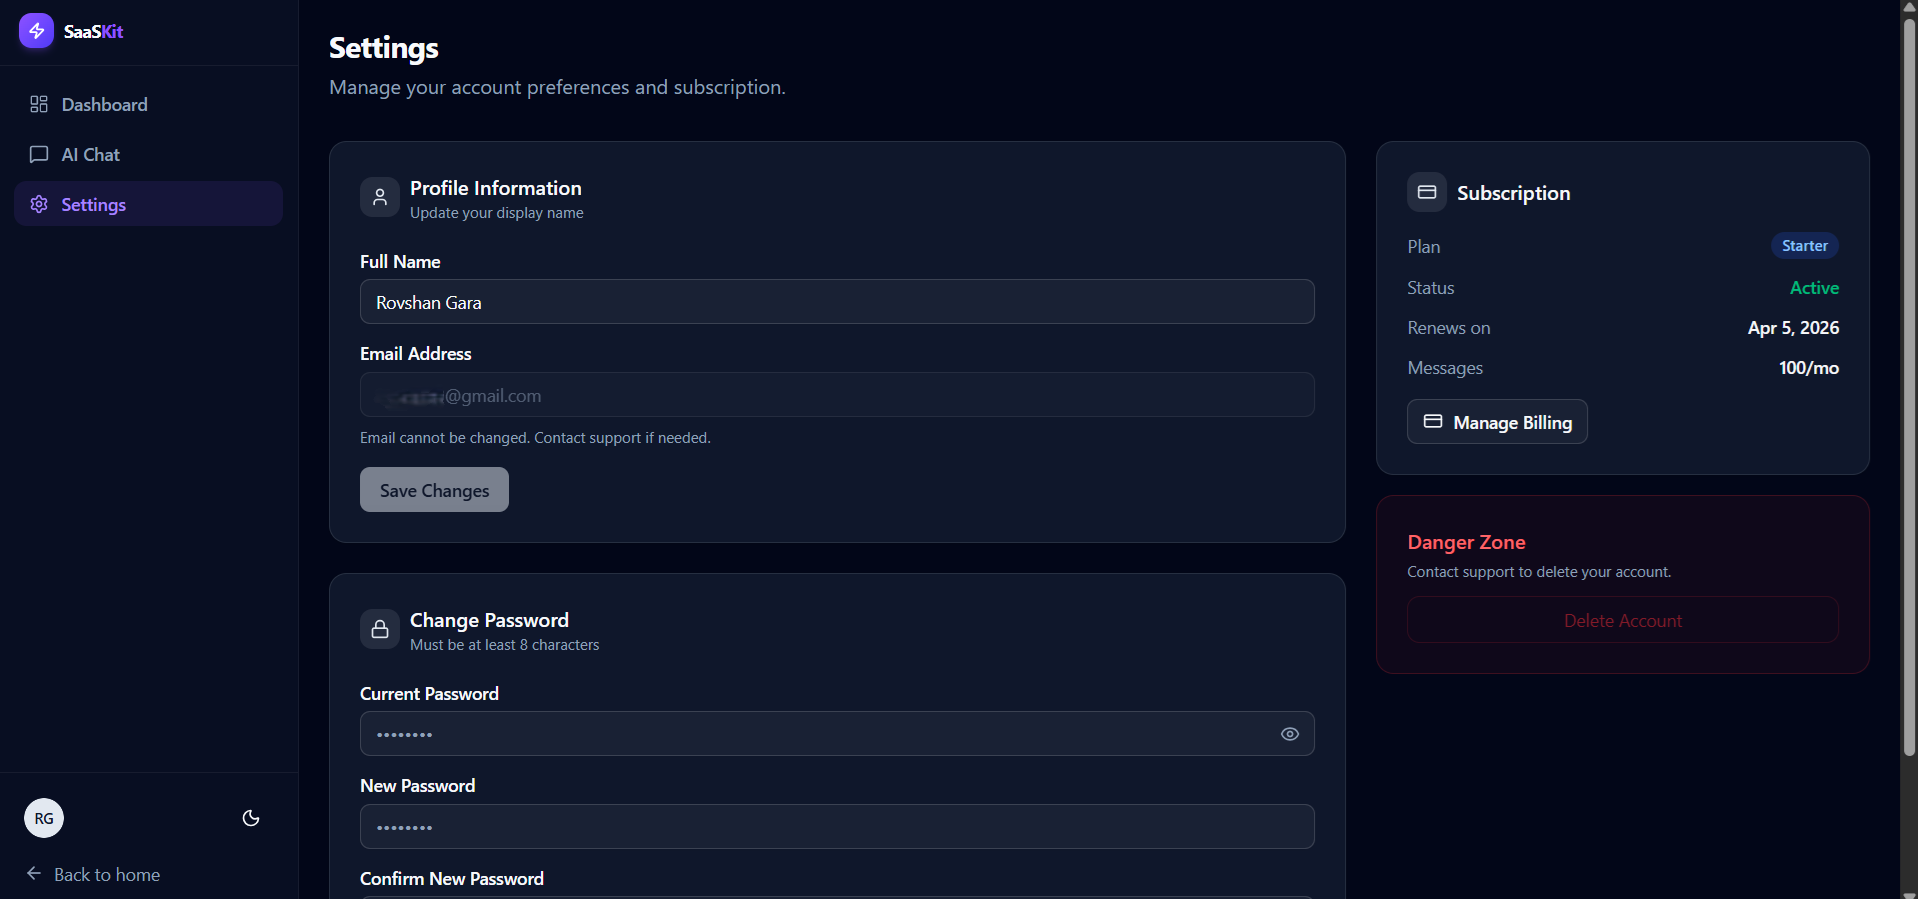Edit the Full Name field with Rovshan Gara
The width and height of the screenshot is (1918, 899).
coord(837,302)
